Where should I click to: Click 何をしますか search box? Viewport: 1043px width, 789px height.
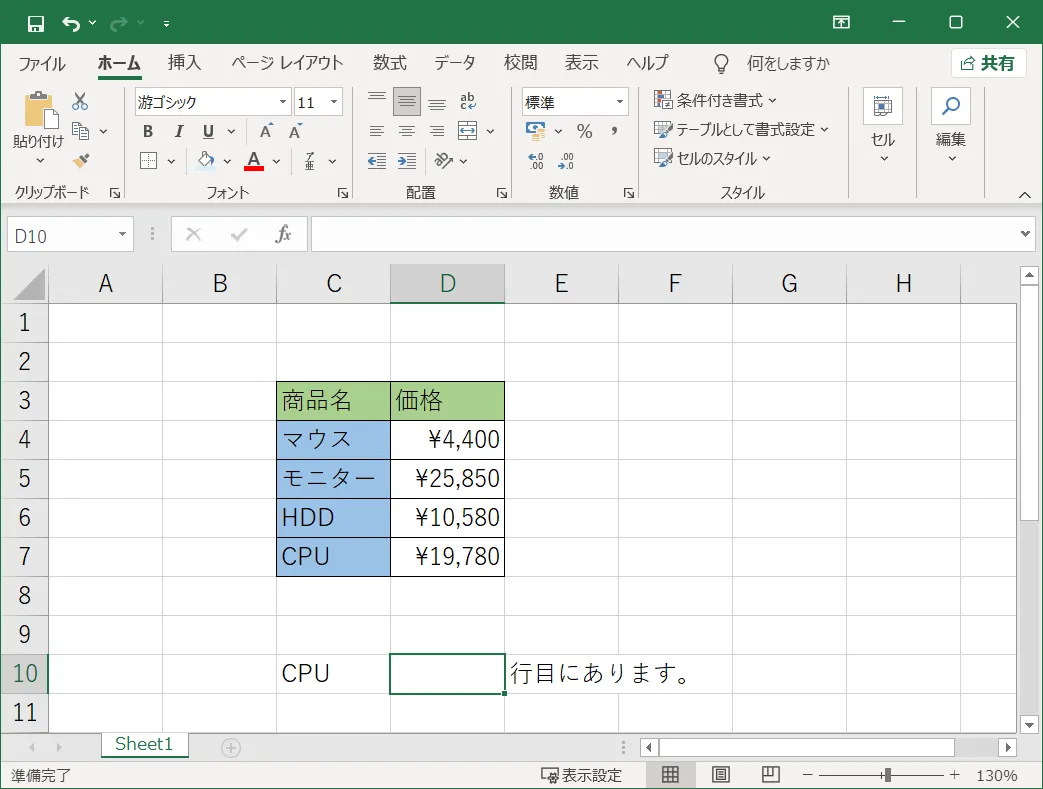pyautogui.click(x=788, y=63)
